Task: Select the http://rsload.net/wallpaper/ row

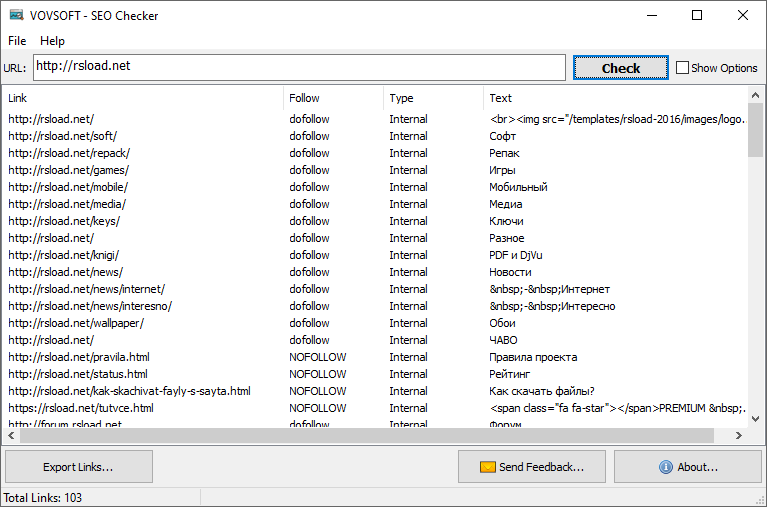Action: (x=376, y=323)
